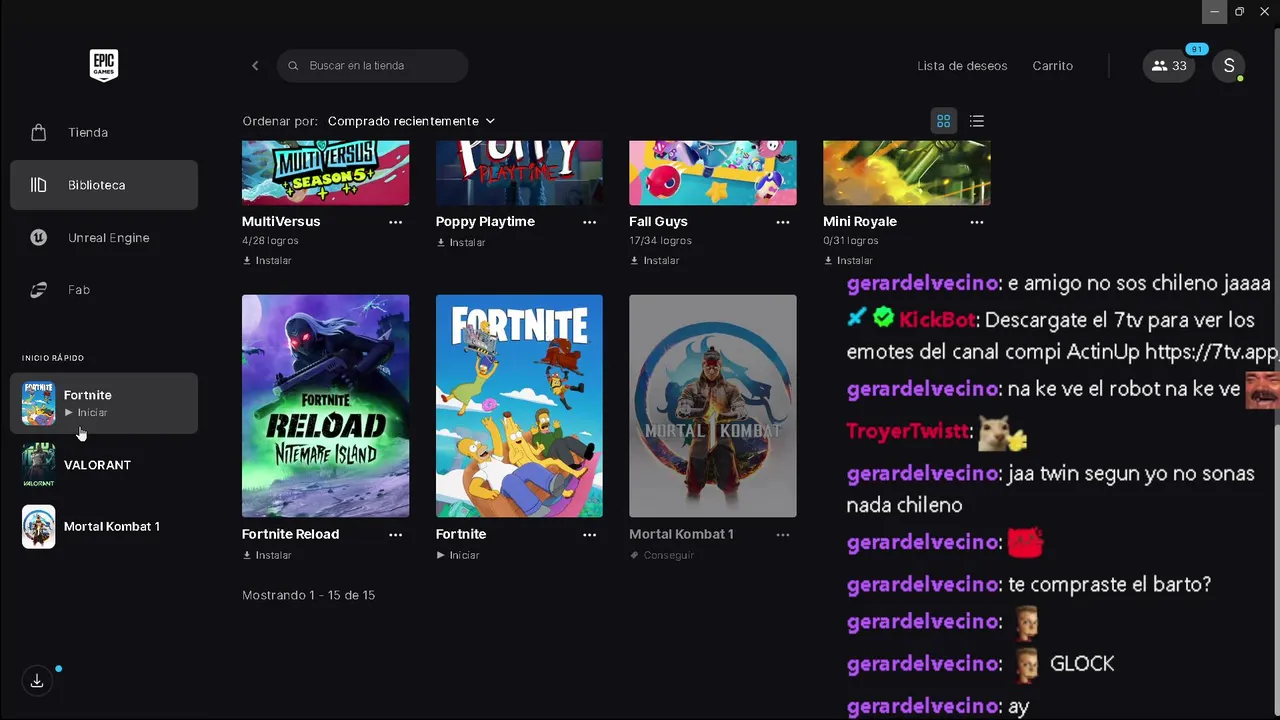
Task: Open Fall Guys options menu
Action: (783, 222)
